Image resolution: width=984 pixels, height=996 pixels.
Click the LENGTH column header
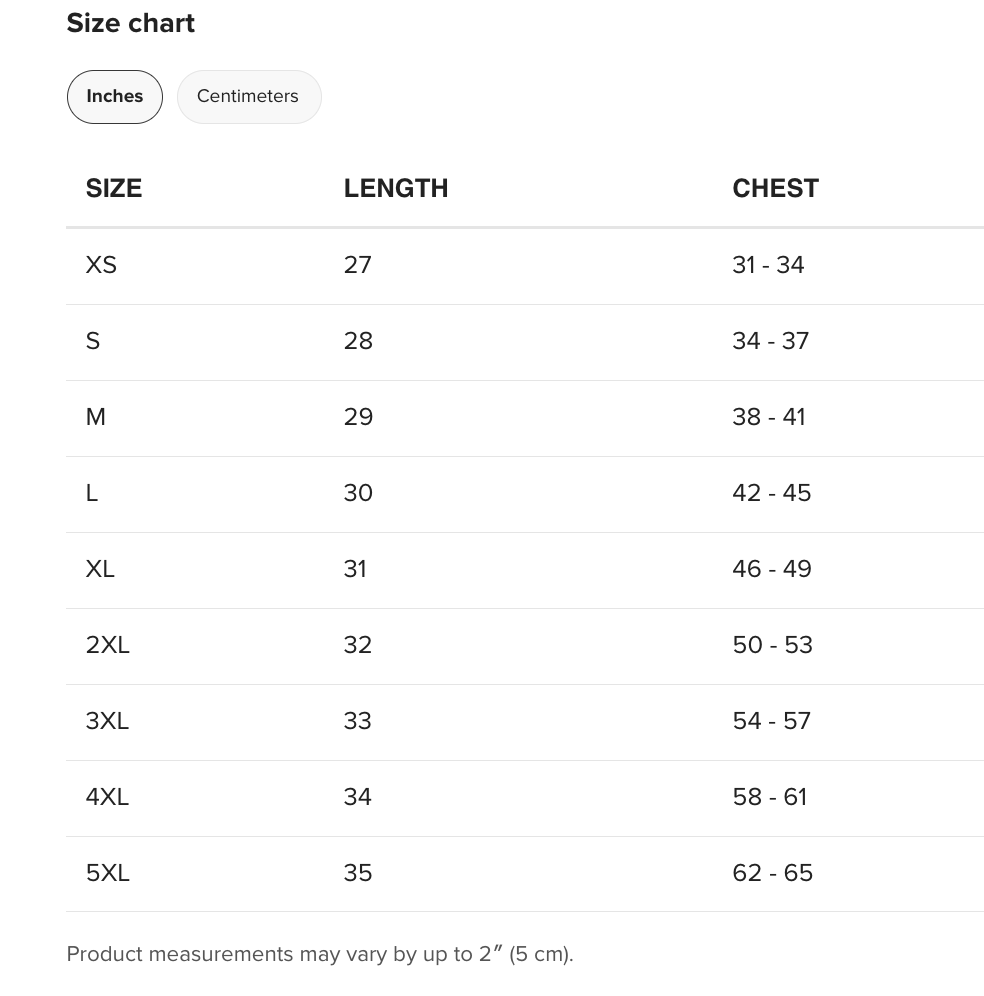[x=396, y=189]
